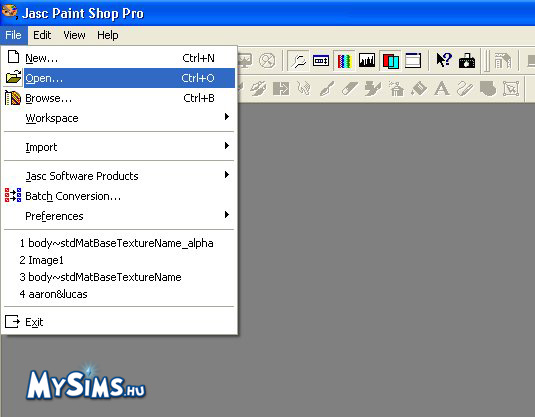The width and height of the screenshot is (535, 417).
Task: Expand the Import submenu arrow
Action: click(227, 146)
